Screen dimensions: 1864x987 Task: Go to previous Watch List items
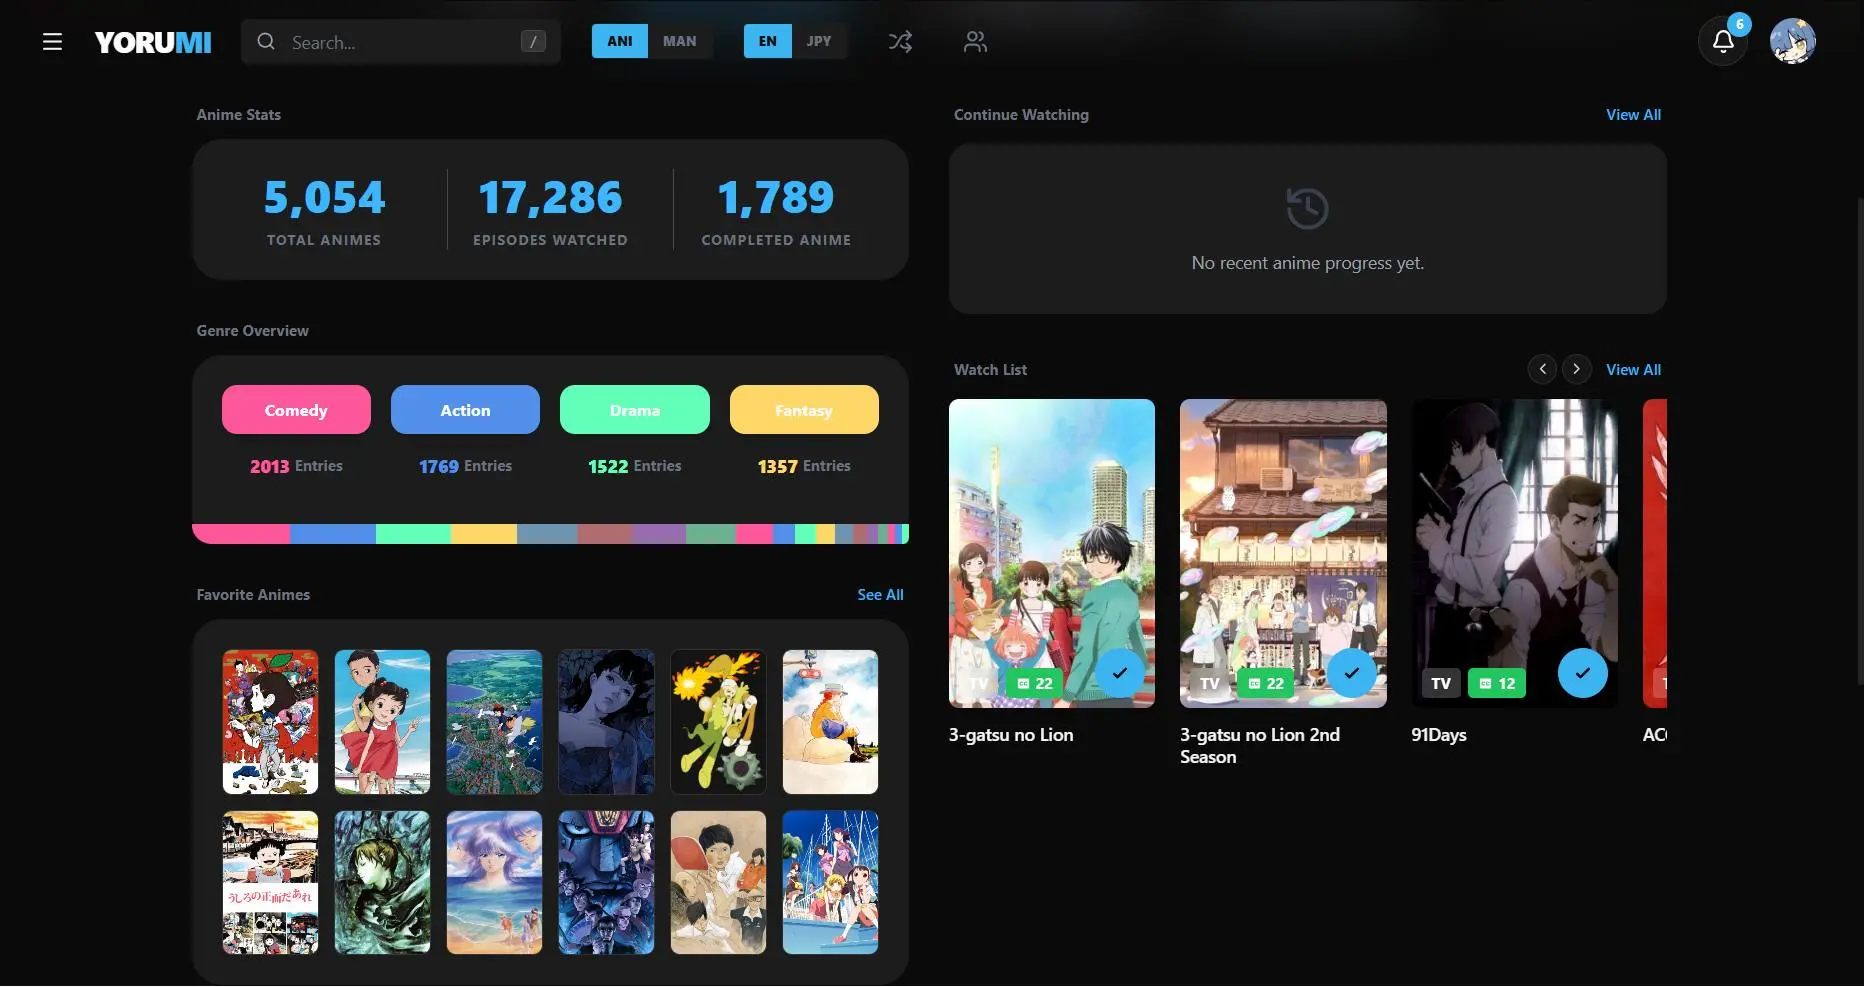(x=1542, y=369)
